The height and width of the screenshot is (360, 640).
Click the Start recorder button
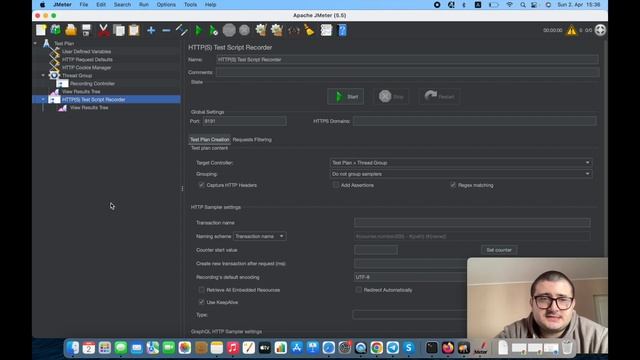[x=345, y=97]
